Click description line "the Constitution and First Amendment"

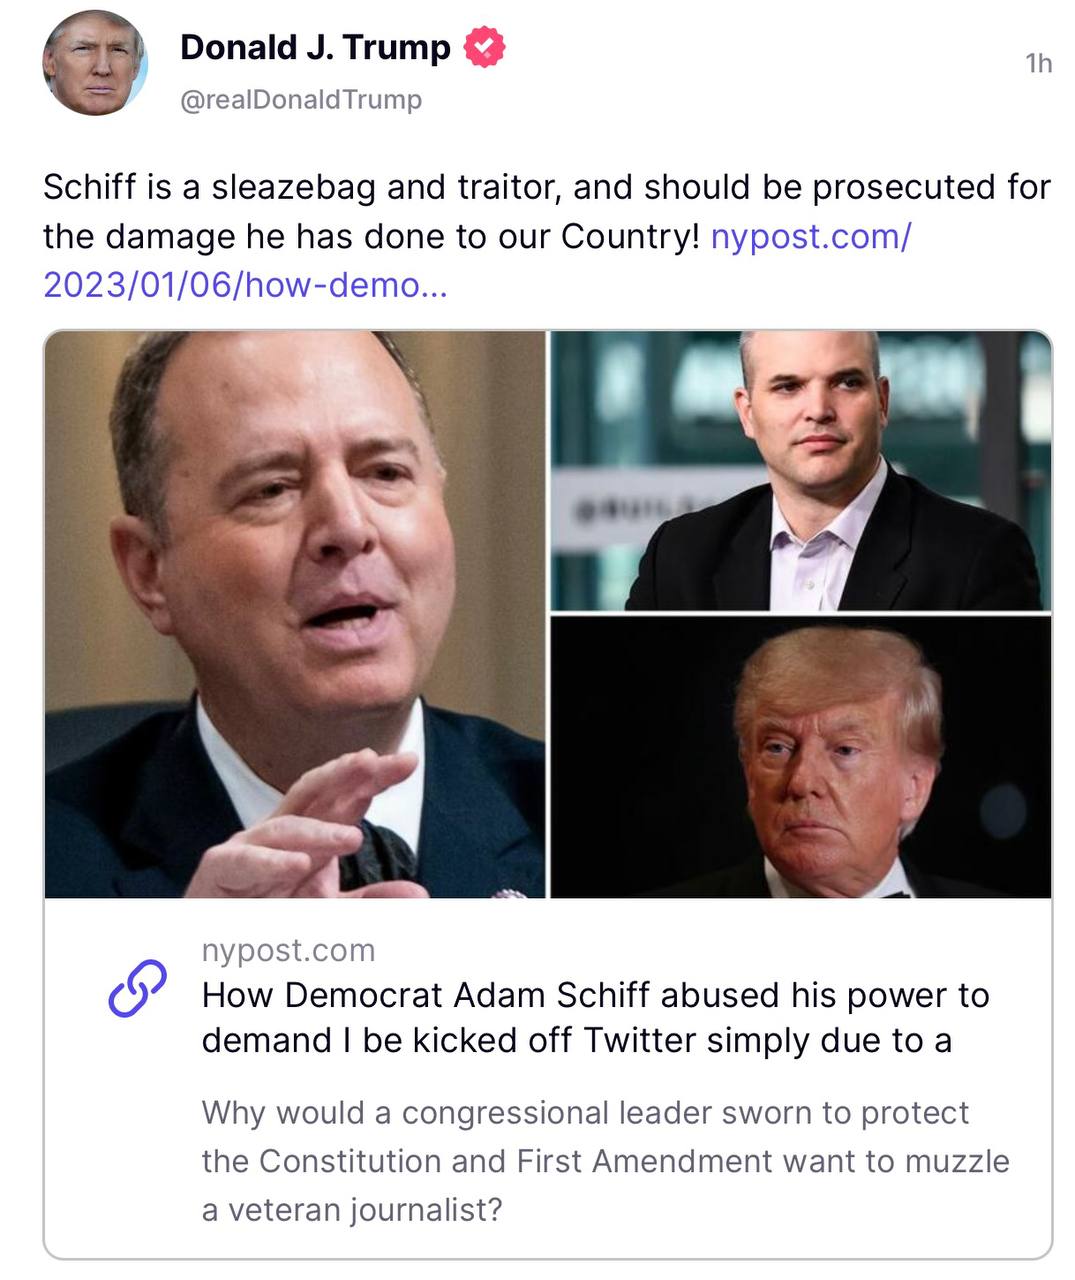[605, 1161]
